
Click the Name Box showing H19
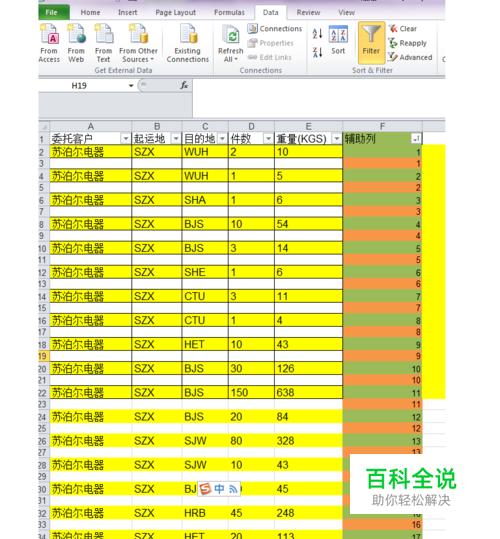(82, 86)
